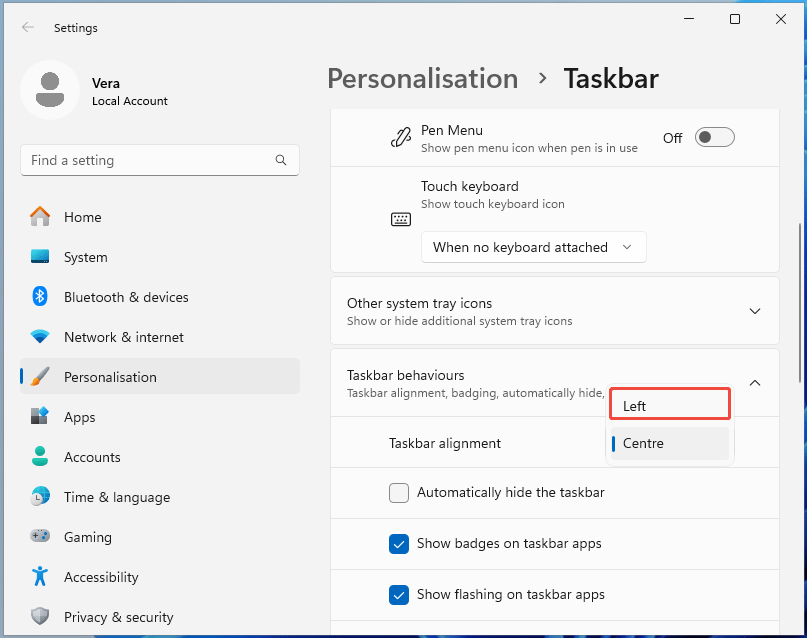Open Gaming controller icon

click(40, 537)
